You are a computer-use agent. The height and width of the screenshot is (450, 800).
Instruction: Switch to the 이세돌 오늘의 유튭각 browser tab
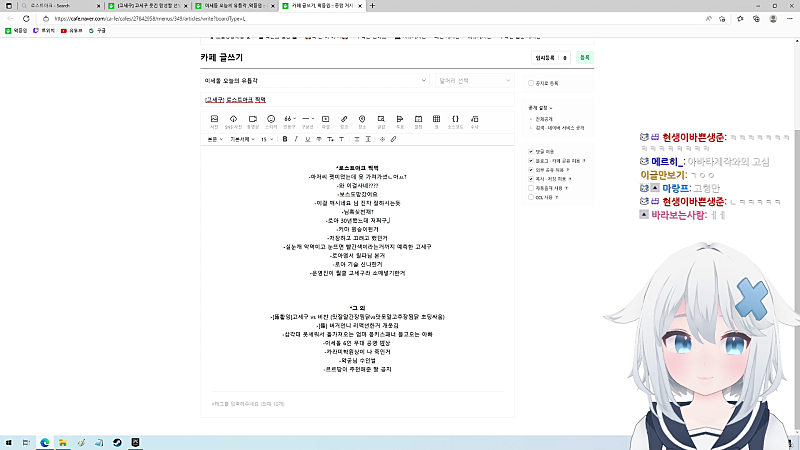235,6
